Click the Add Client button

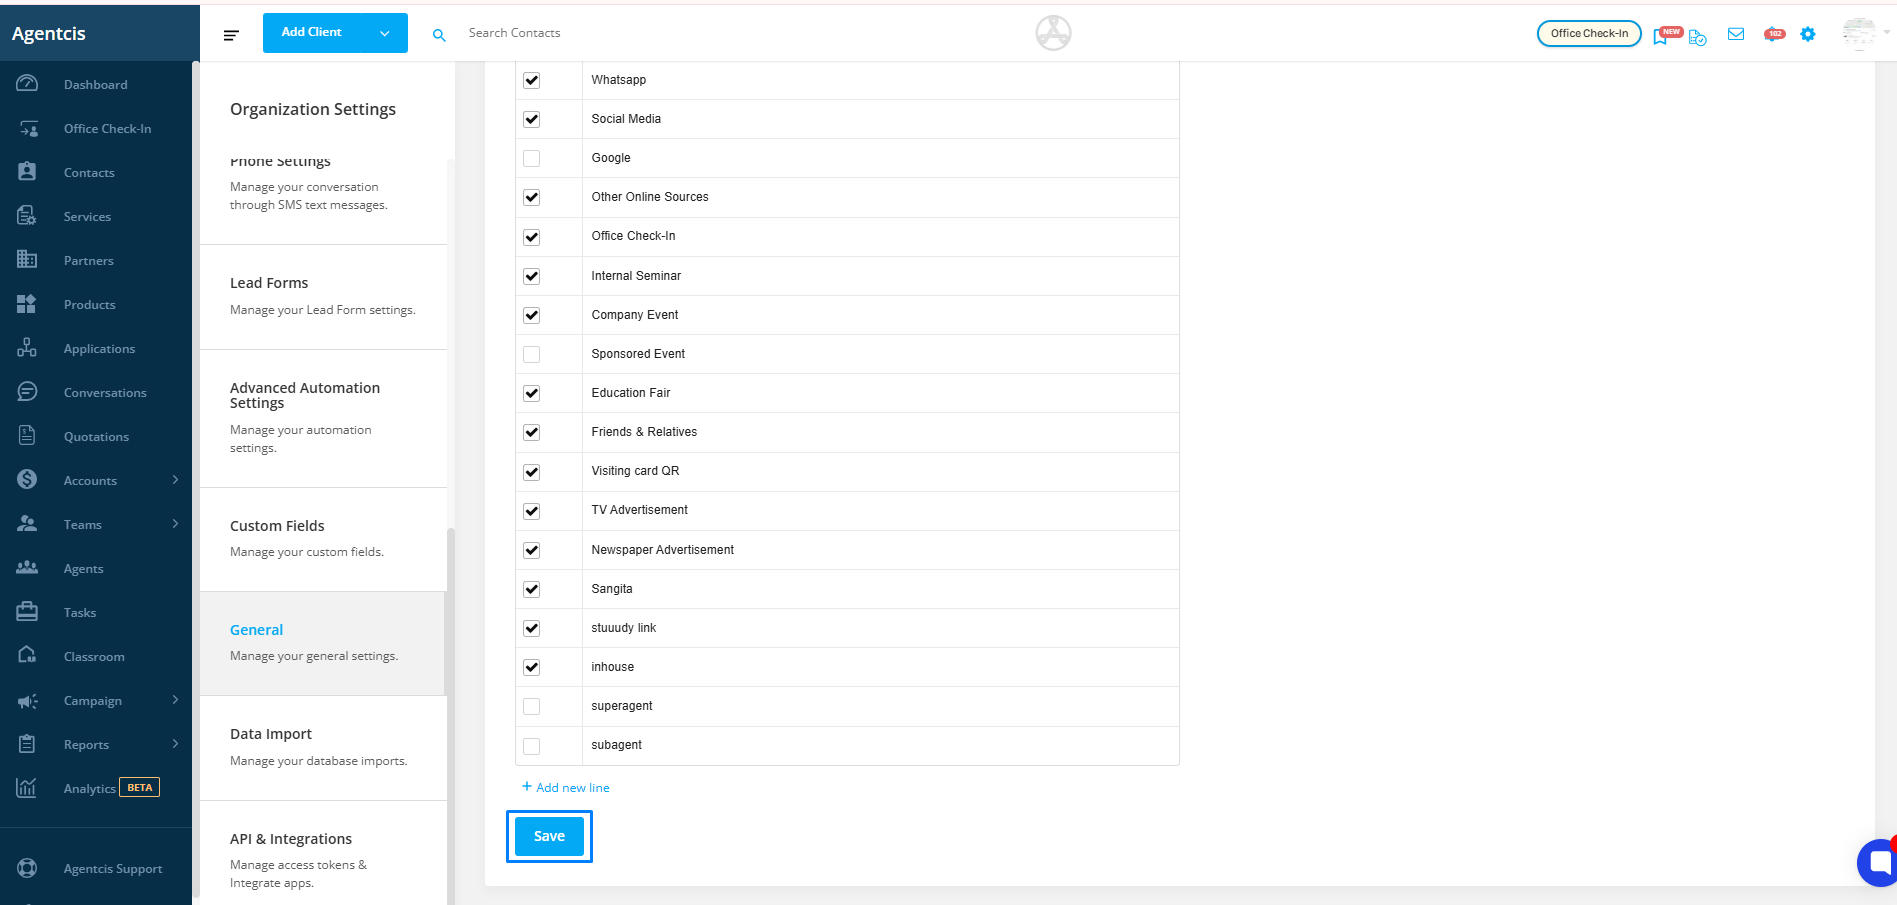click(311, 33)
